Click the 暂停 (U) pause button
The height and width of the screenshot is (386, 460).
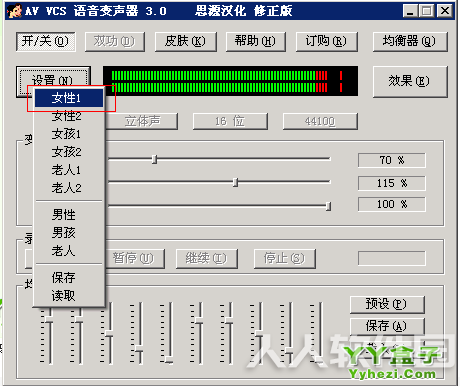[x=135, y=258]
